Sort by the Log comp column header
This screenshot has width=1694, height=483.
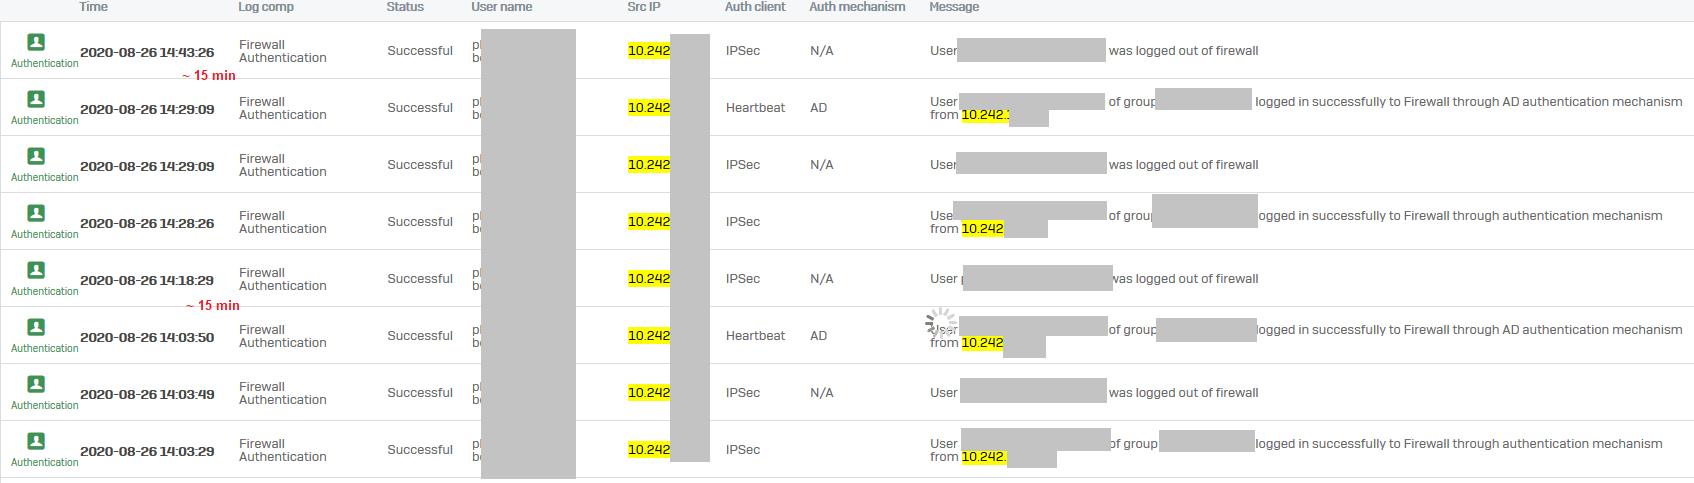pyautogui.click(x=266, y=7)
